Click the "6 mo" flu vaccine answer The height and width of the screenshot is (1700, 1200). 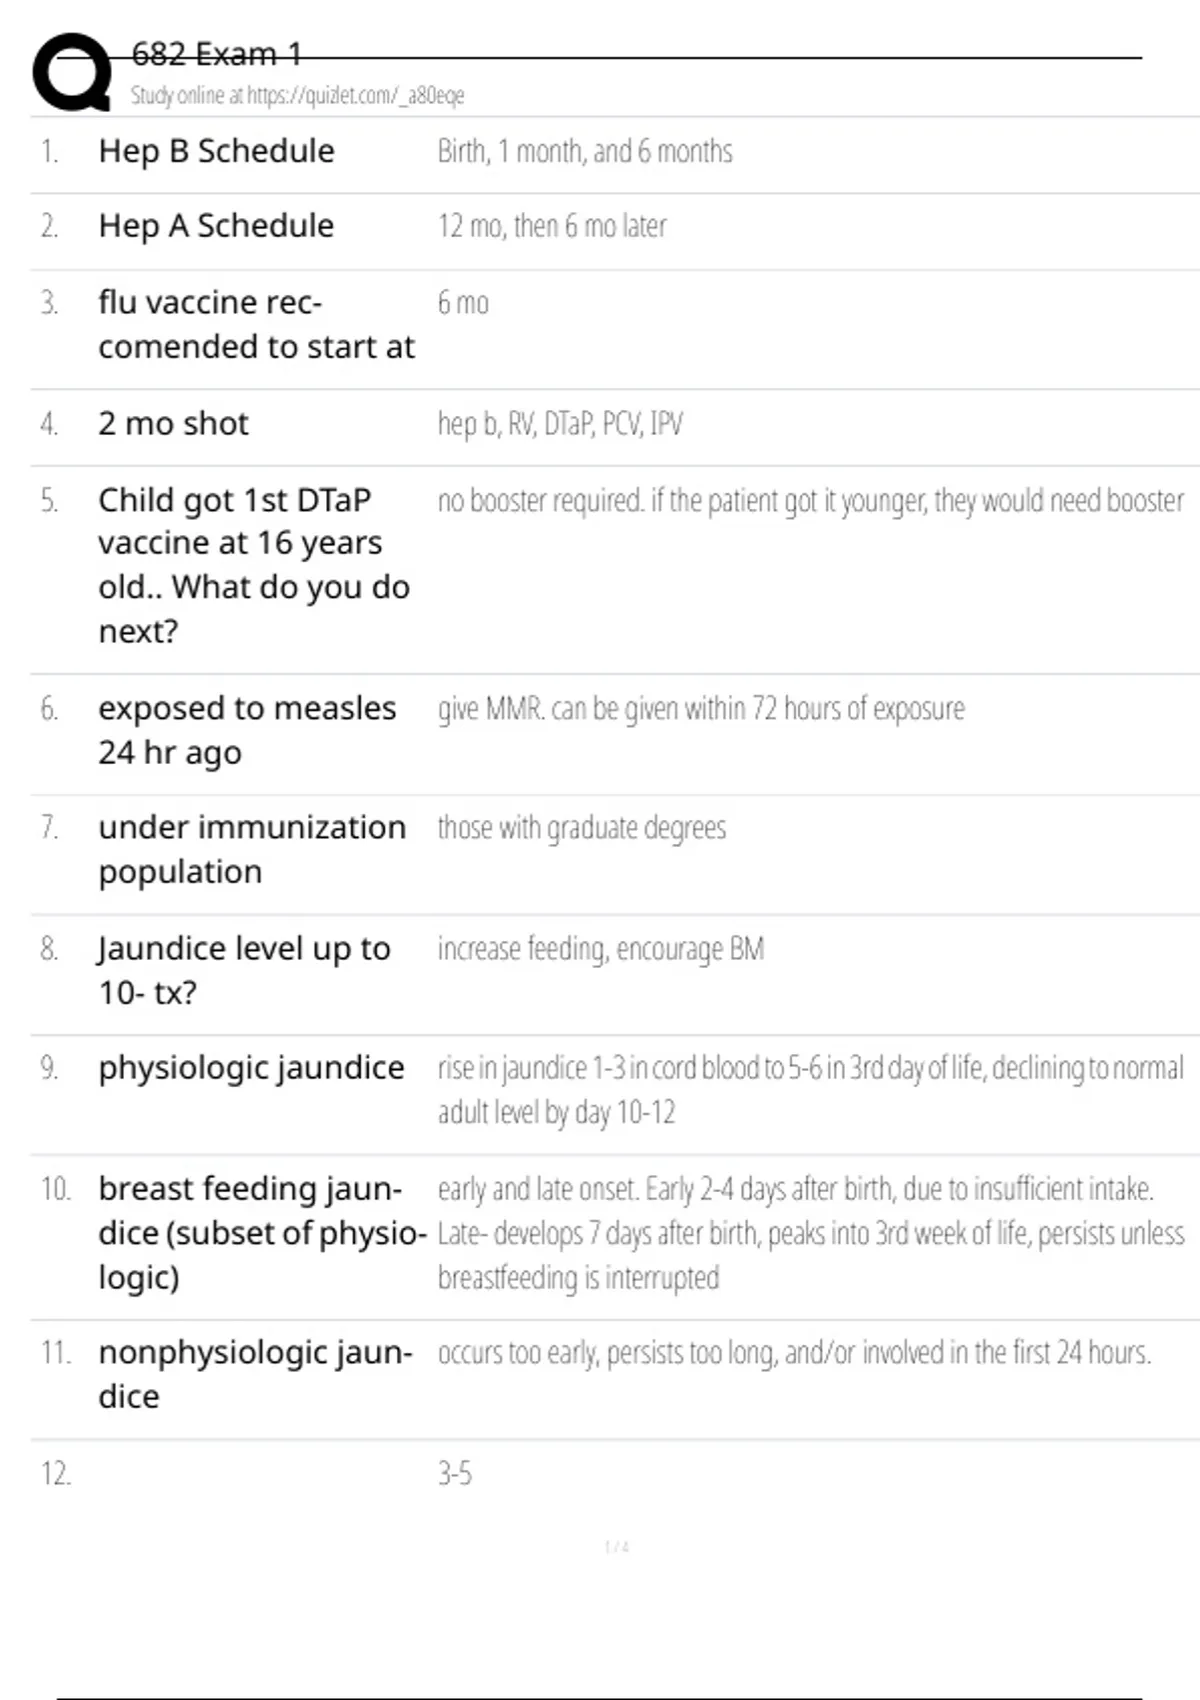(x=463, y=303)
